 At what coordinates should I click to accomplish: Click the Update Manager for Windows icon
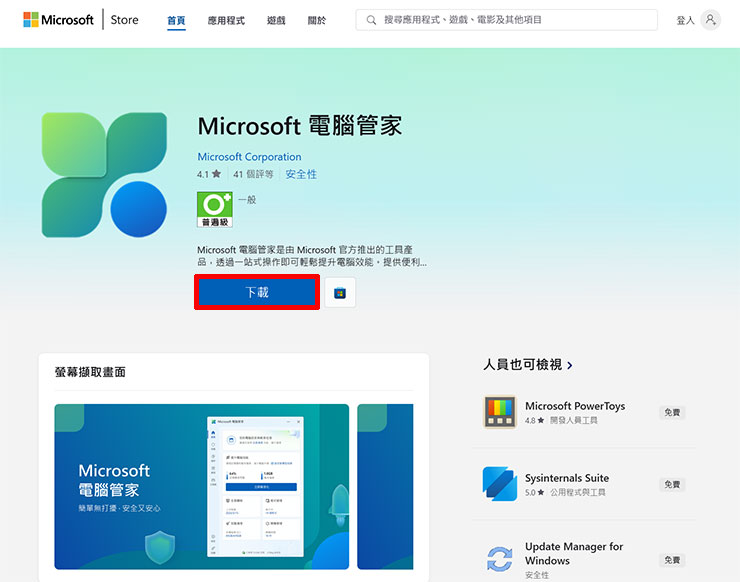[x=500, y=559]
